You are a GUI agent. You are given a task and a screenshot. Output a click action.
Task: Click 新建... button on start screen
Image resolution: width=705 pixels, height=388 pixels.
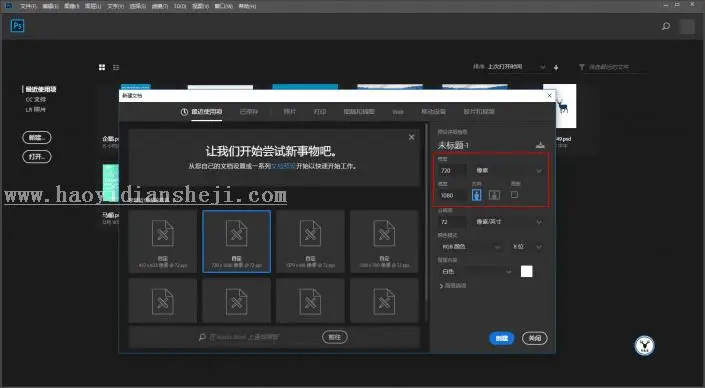[37, 138]
